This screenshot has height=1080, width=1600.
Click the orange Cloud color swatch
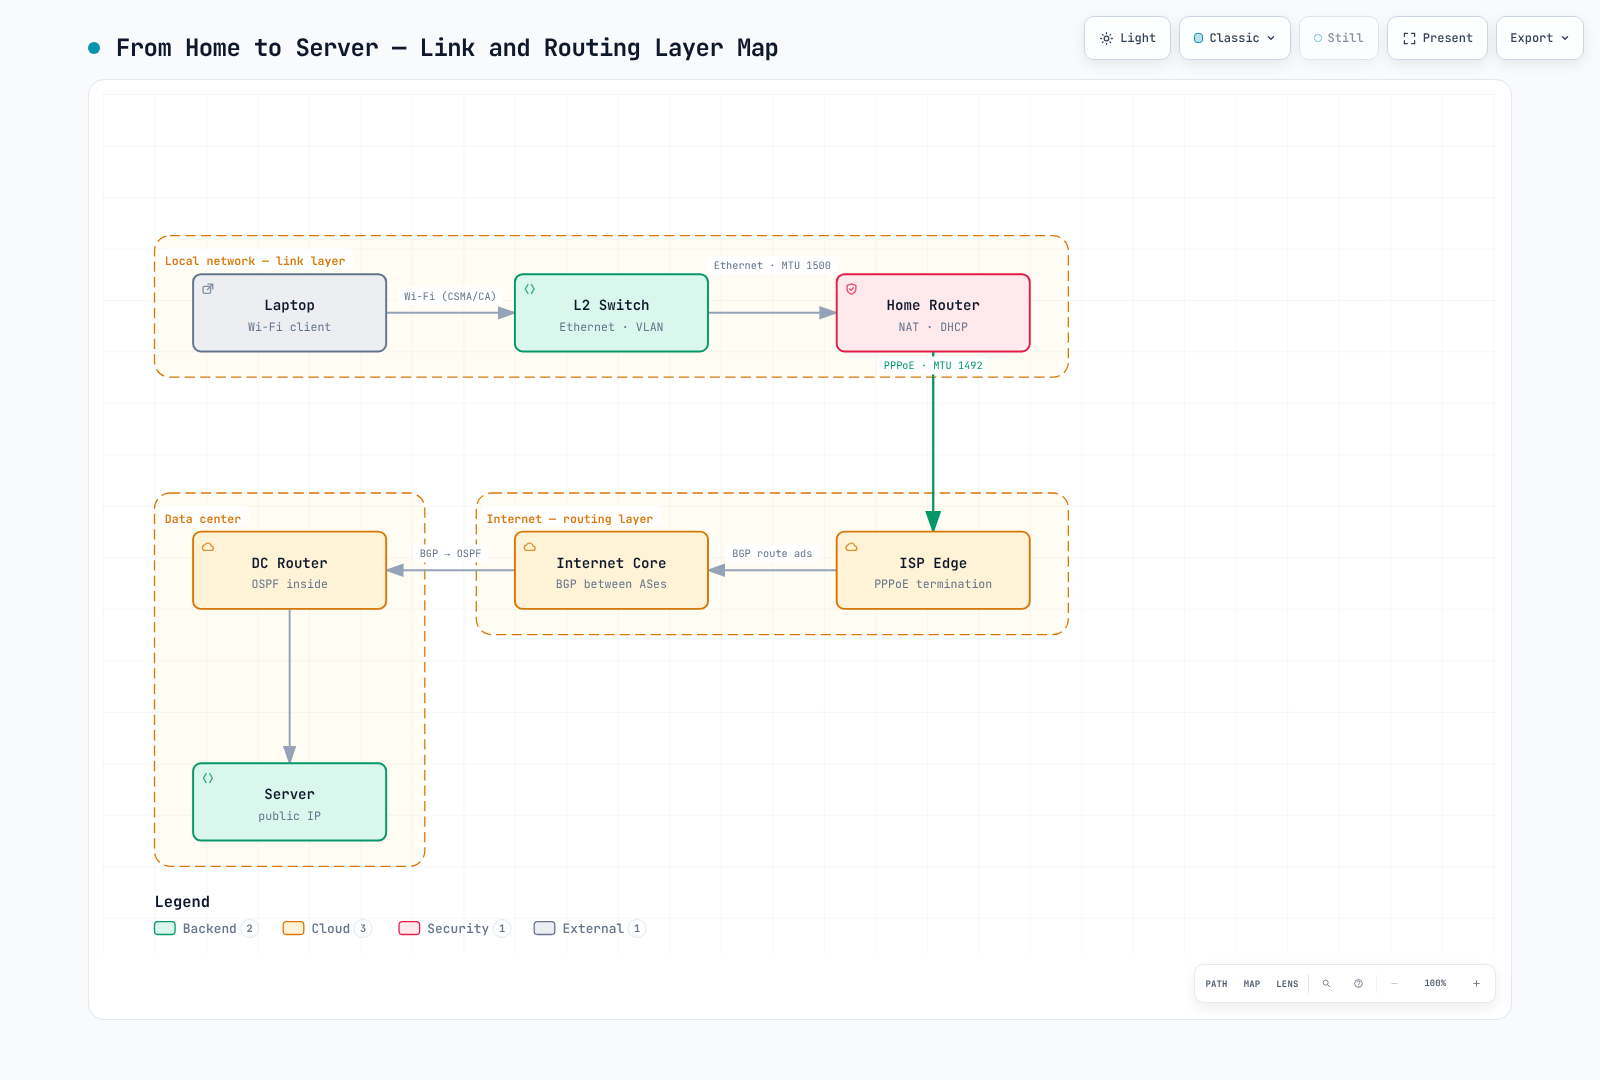(x=293, y=929)
